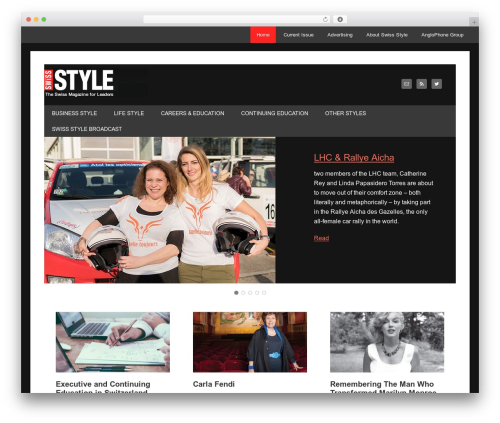Select the fourth slider dot
The height and width of the screenshot is (423, 500).
[x=257, y=293]
